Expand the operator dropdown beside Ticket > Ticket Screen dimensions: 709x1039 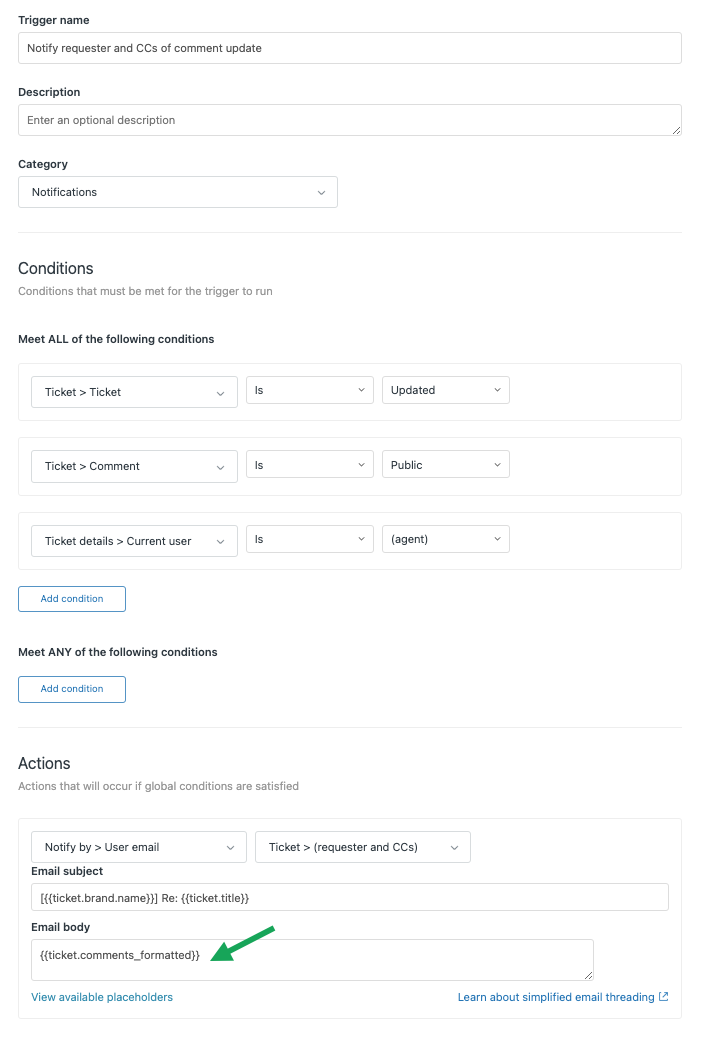[x=310, y=391]
